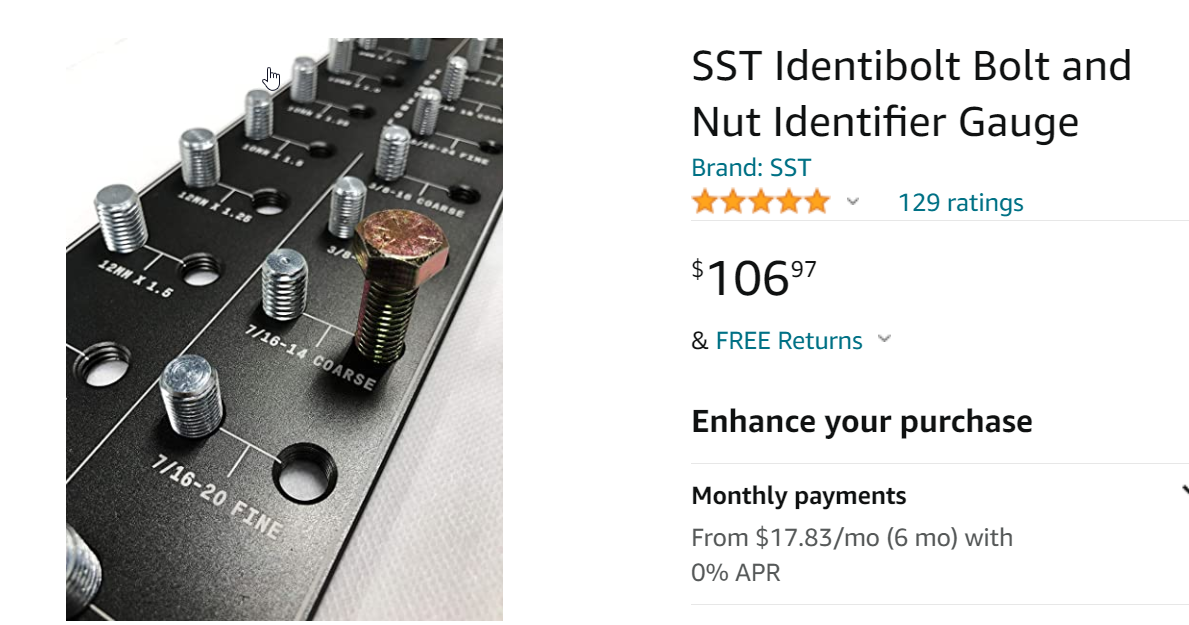Click the last orange star in rating
This screenshot has height=625, width=1189.
pos(817,203)
